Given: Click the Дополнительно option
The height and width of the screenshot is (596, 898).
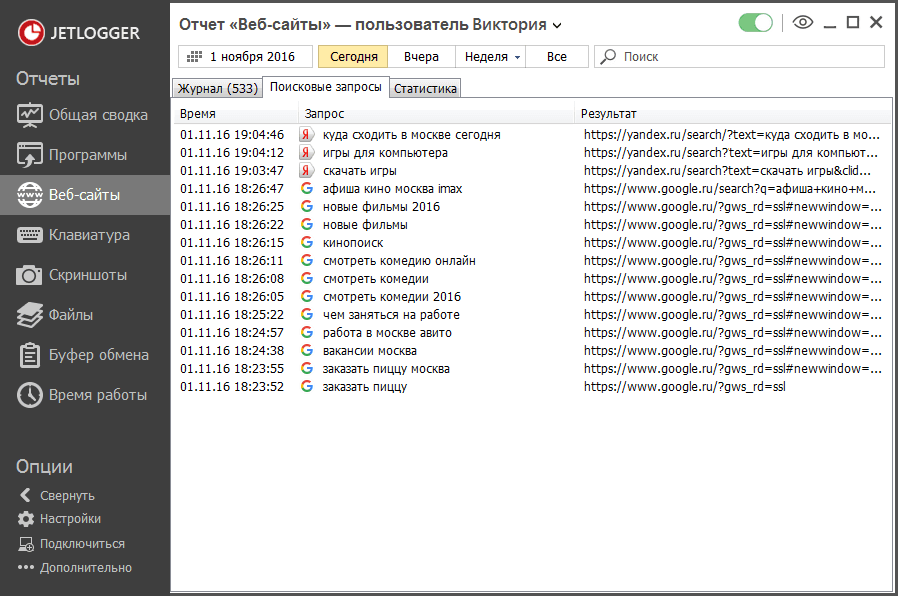Looking at the screenshot, I should (85, 567).
